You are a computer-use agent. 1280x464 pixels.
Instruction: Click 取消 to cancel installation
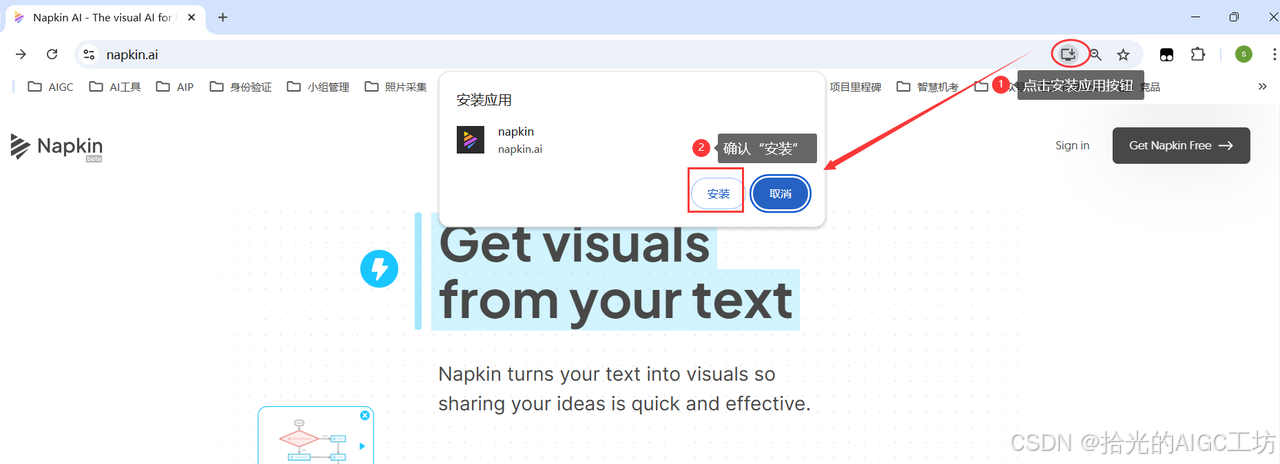[780, 194]
